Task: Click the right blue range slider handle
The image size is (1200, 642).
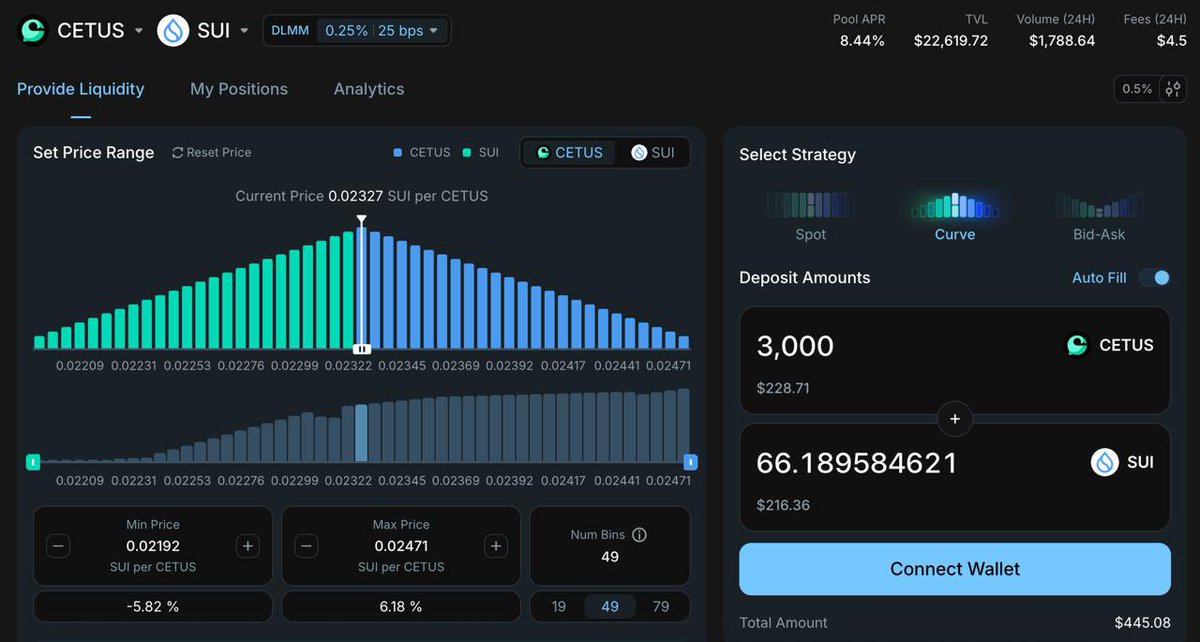Action: click(690, 462)
